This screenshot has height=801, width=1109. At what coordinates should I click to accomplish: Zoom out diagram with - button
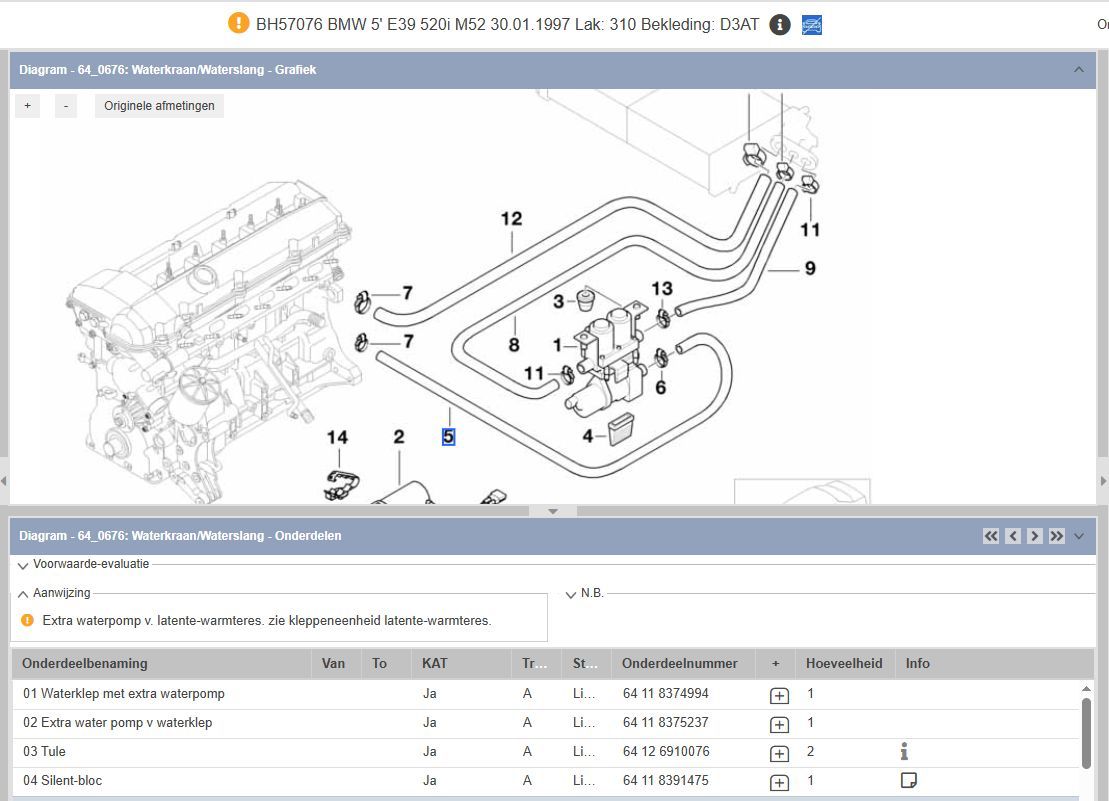pos(65,106)
